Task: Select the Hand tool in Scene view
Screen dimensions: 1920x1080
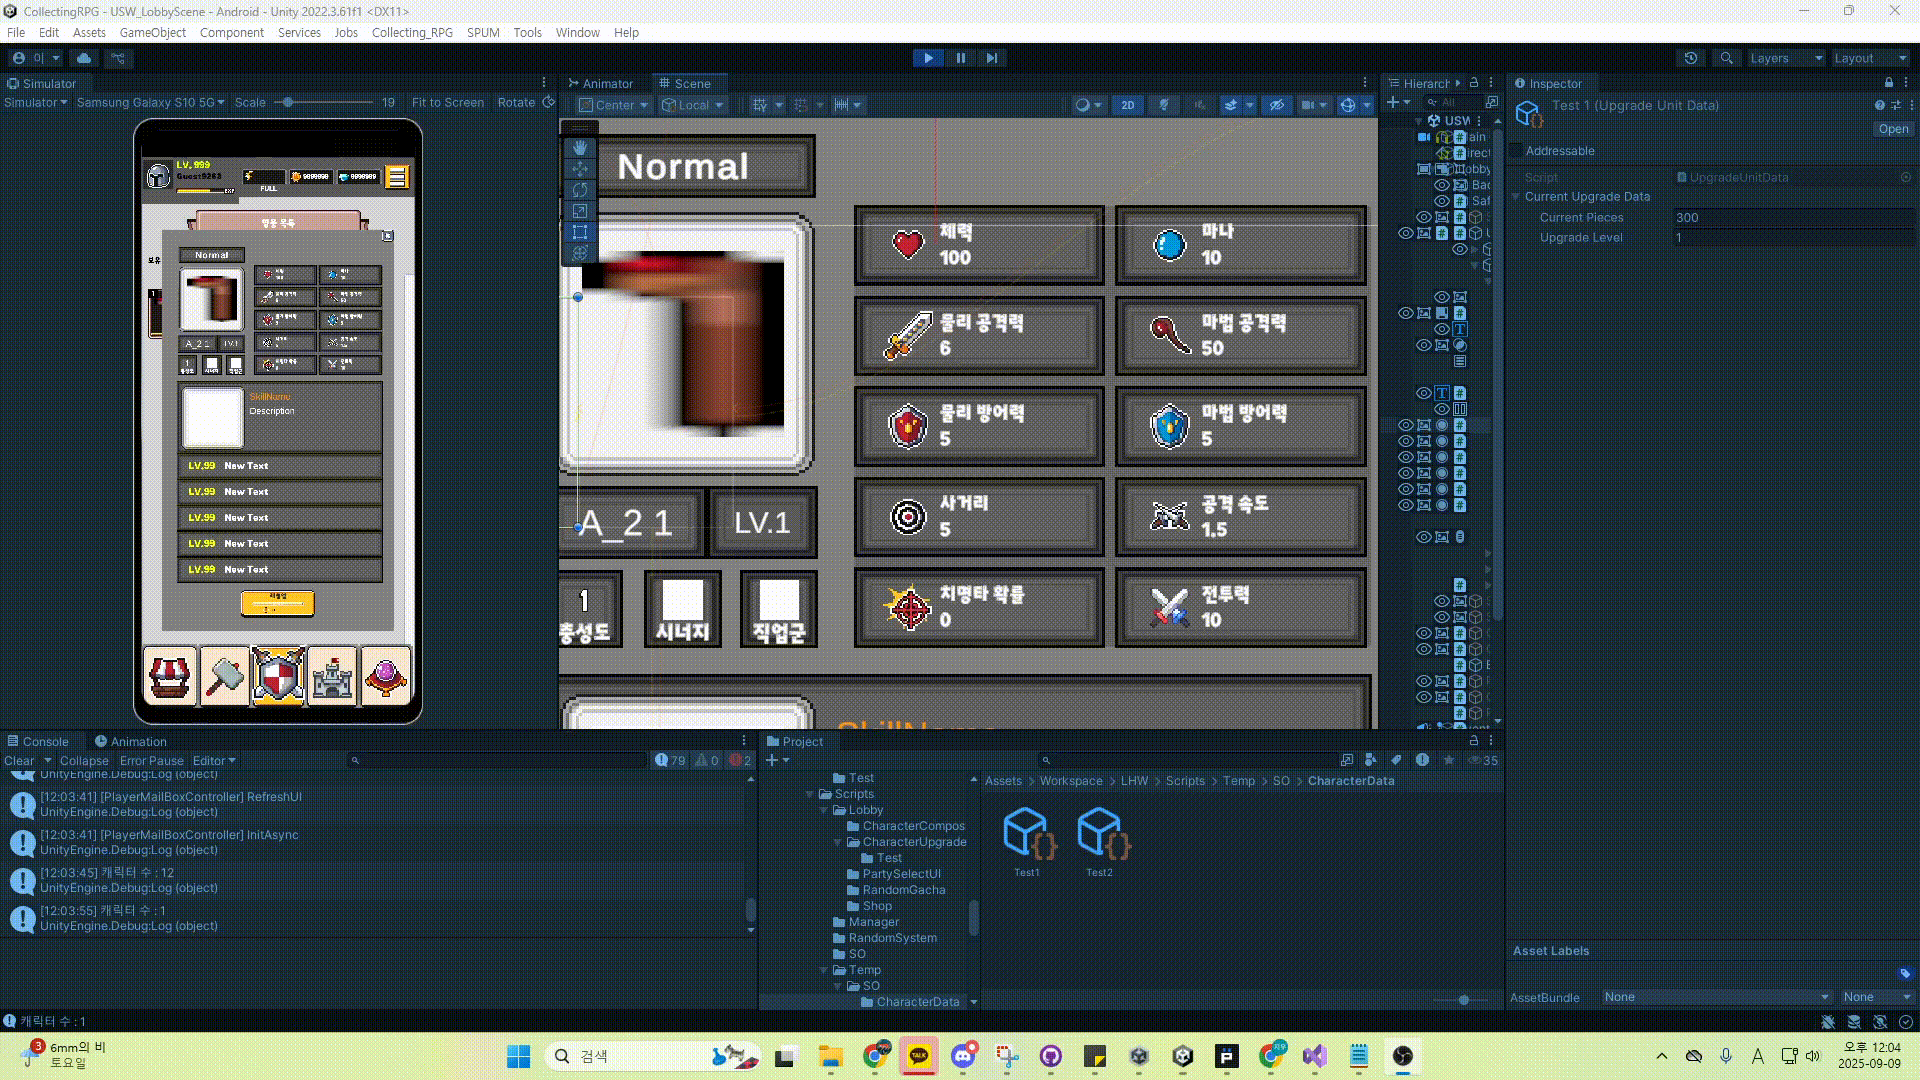Action: click(580, 148)
